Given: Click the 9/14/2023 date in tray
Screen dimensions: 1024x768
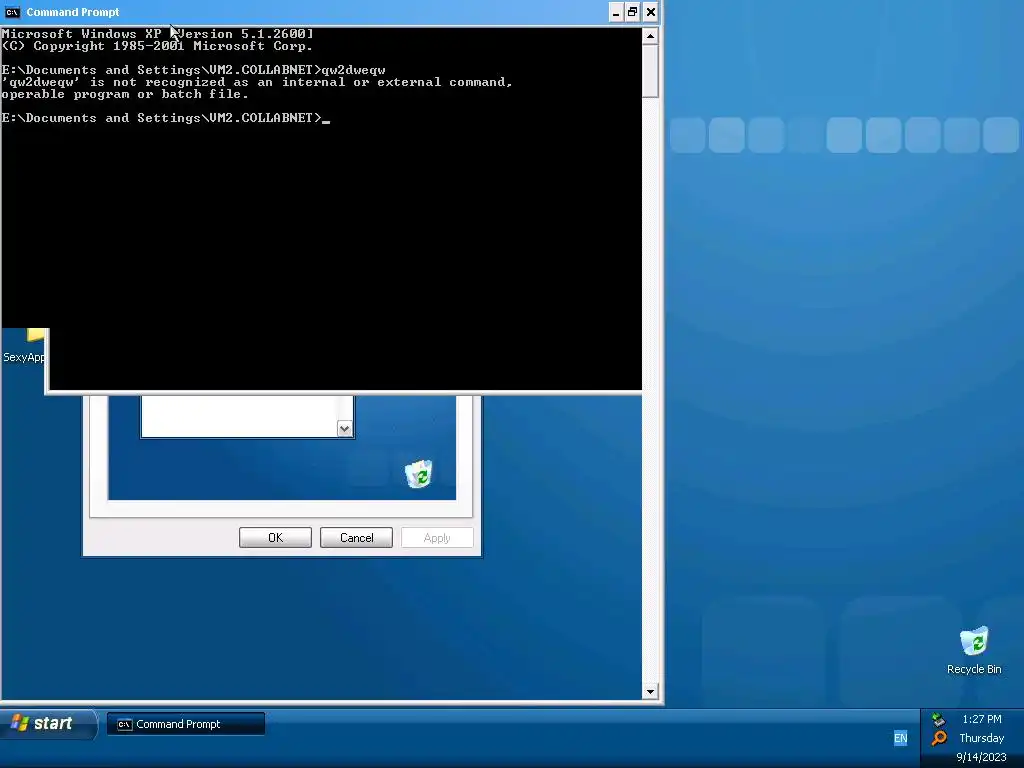Looking at the screenshot, I should (x=981, y=757).
